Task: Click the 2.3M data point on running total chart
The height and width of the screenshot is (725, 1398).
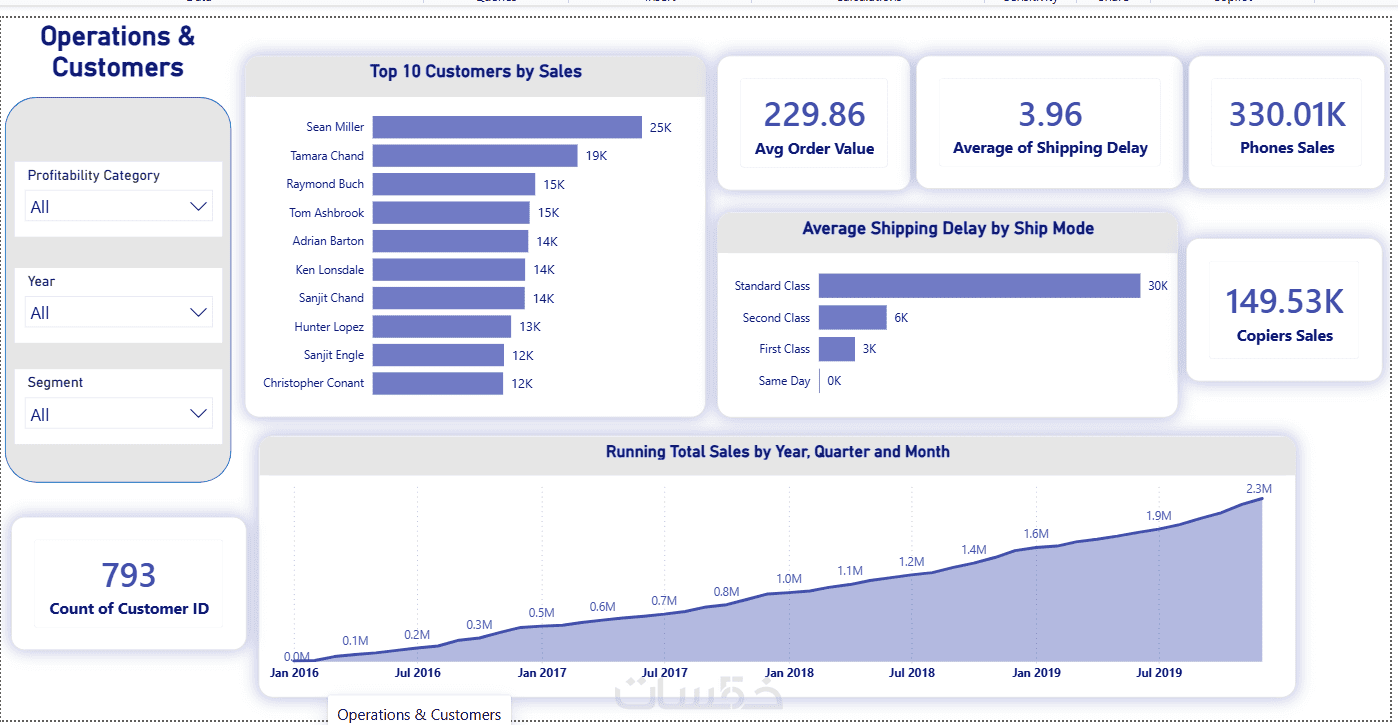Action: click(x=1261, y=498)
